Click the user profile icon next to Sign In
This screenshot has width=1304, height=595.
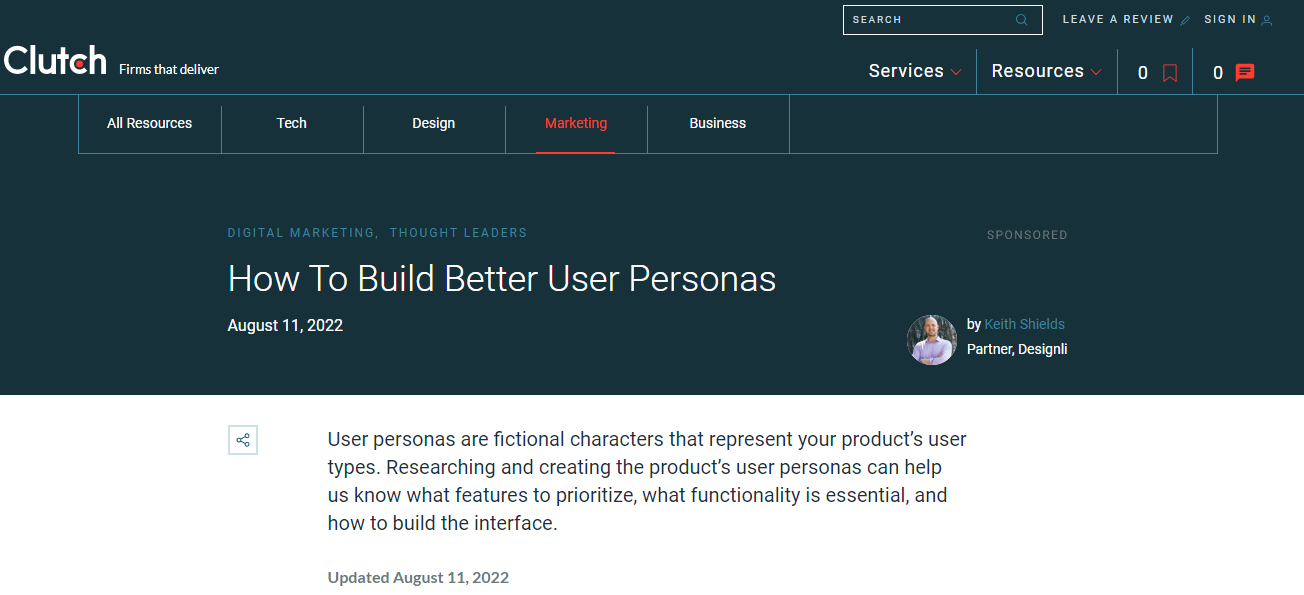pos(1267,20)
